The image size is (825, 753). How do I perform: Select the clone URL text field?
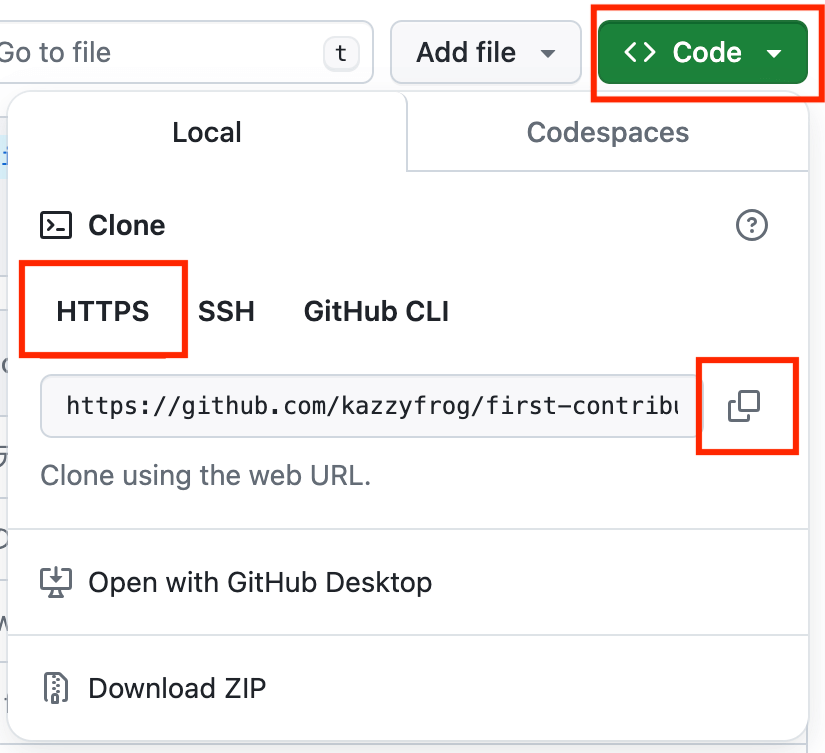click(x=370, y=405)
